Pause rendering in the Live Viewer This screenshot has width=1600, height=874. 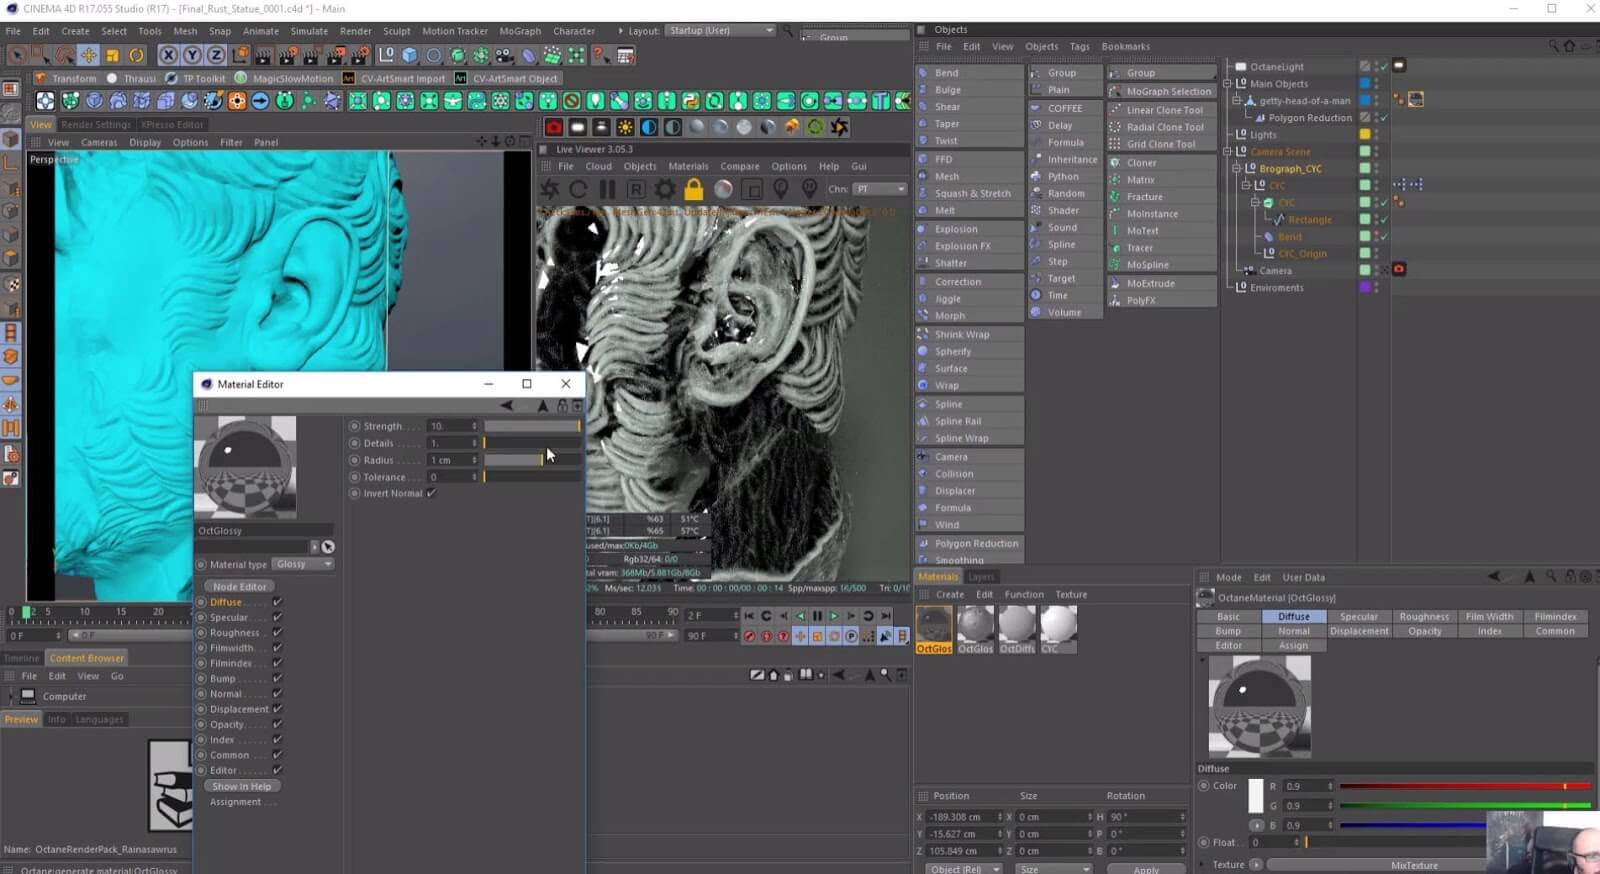tap(607, 190)
